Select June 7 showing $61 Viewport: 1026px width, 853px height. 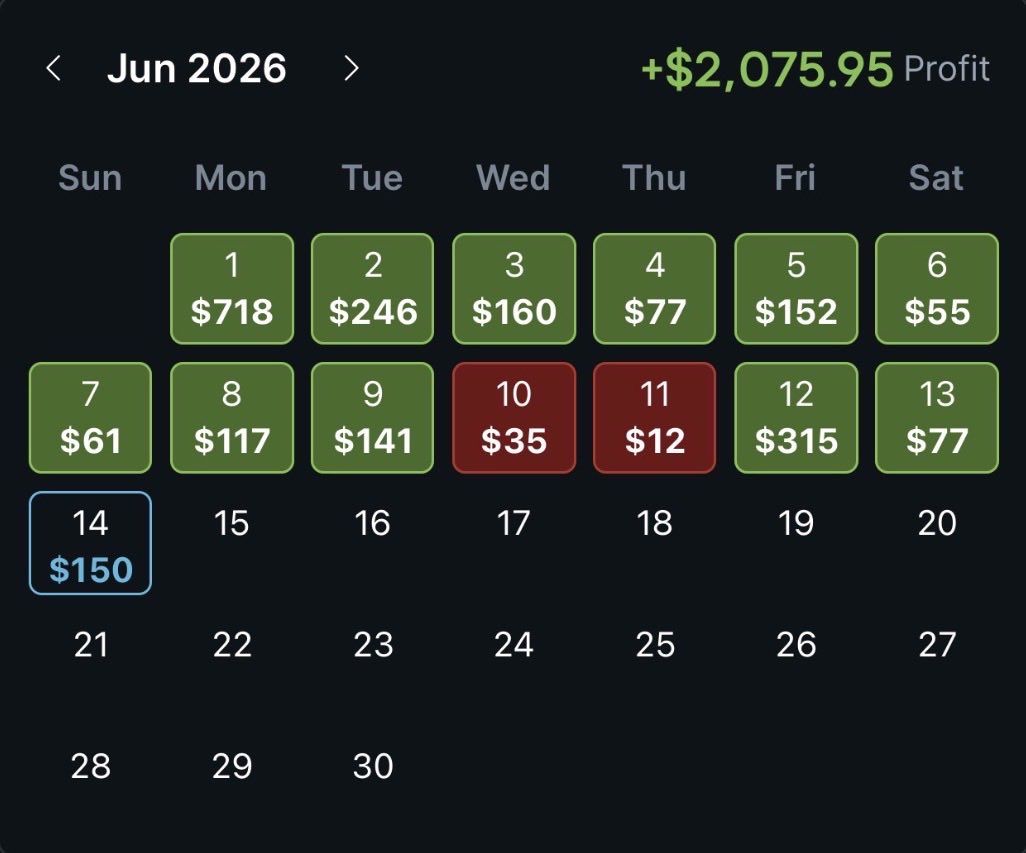(90, 417)
